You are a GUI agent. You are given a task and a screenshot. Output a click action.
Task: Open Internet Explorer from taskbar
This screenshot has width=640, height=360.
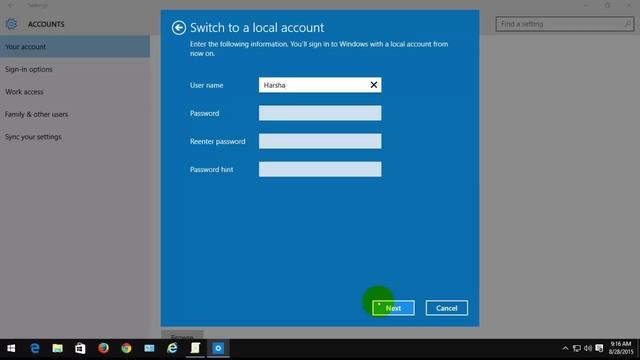172,348
